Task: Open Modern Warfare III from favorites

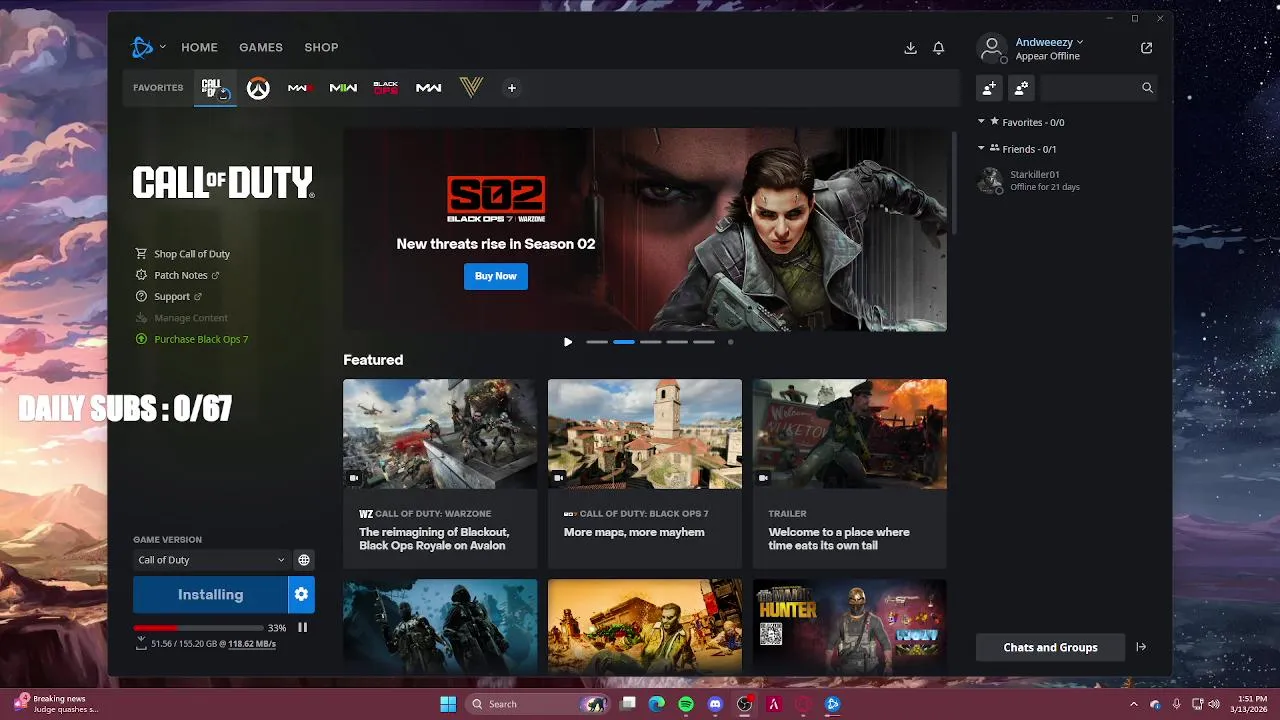Action: (x=300, y=88)
